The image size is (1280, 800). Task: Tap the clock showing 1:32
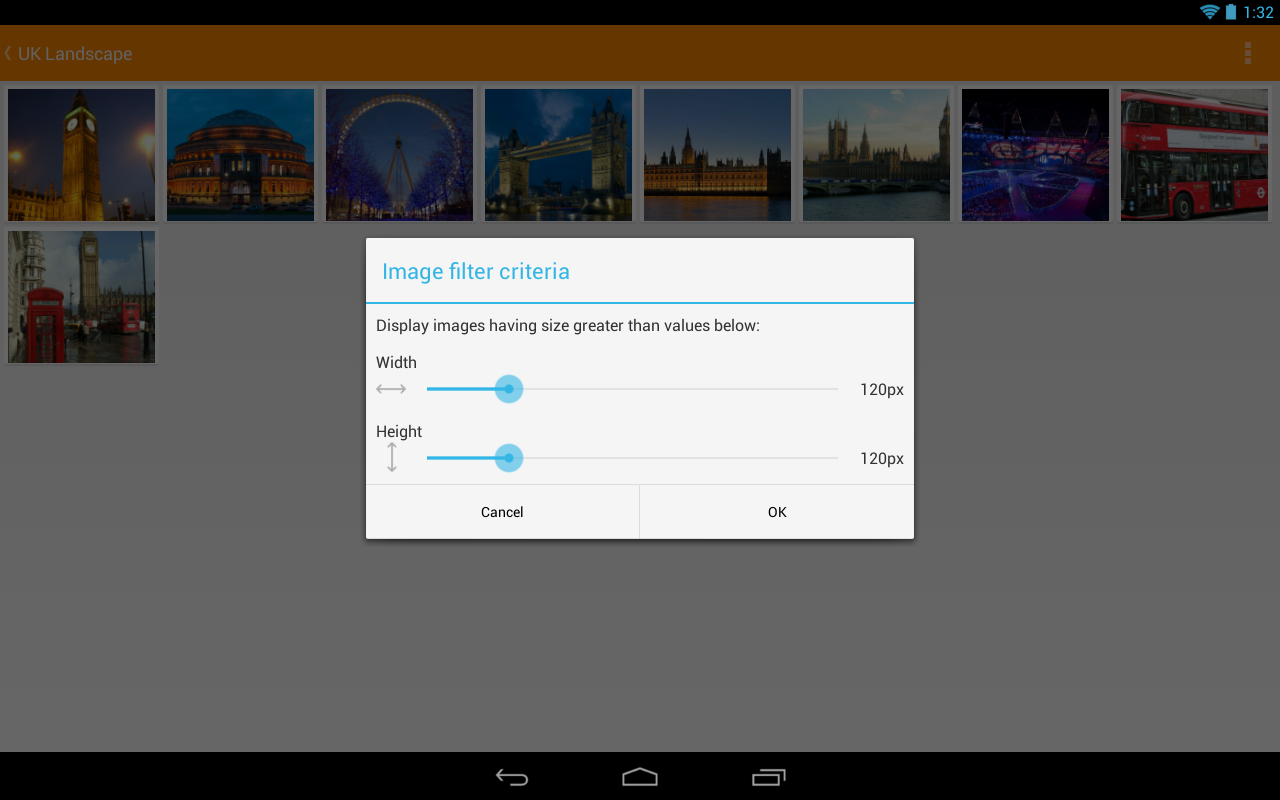coord(1258,13)
